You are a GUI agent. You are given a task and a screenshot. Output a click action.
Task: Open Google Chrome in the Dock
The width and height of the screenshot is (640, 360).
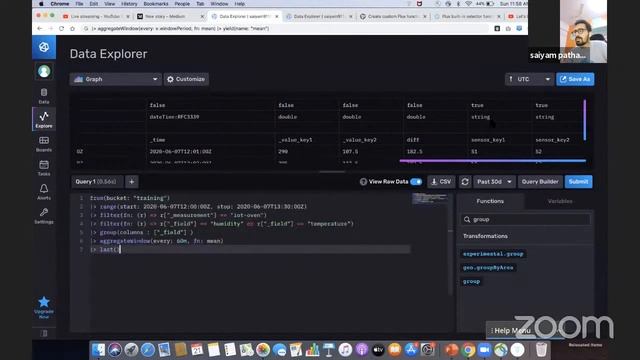[468, 350]
